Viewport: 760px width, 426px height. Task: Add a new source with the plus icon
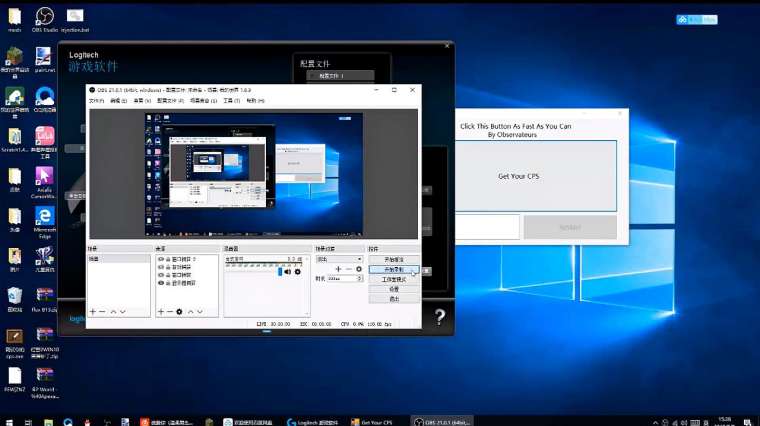pos(161,312)
